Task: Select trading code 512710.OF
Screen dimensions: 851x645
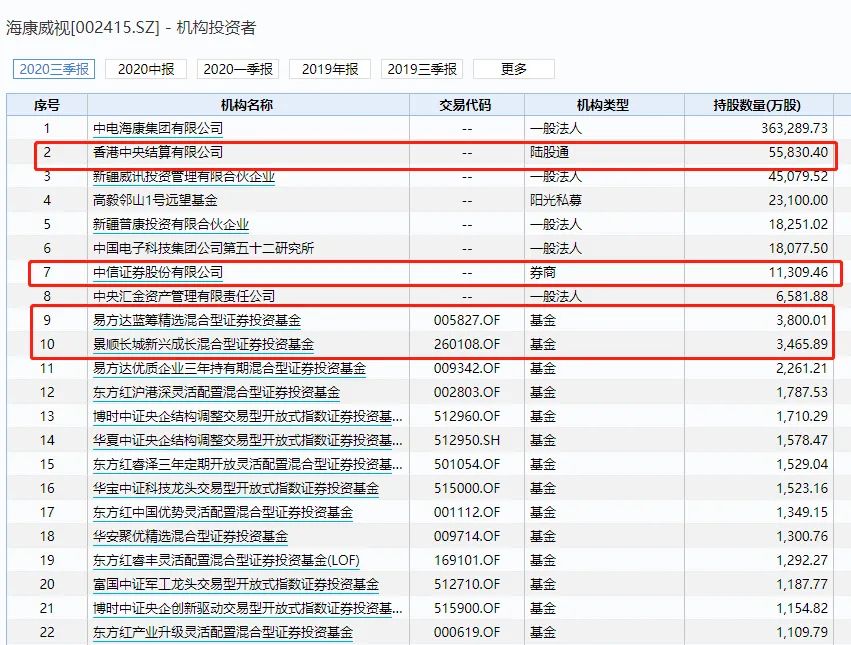Action: 467,584
